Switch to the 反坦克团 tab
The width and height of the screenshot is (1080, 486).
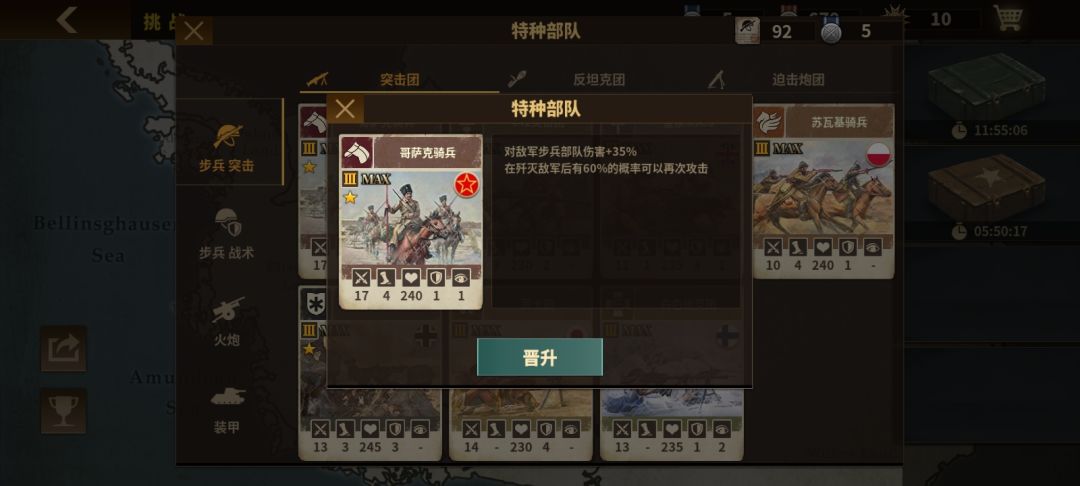(x=599, y=79)
